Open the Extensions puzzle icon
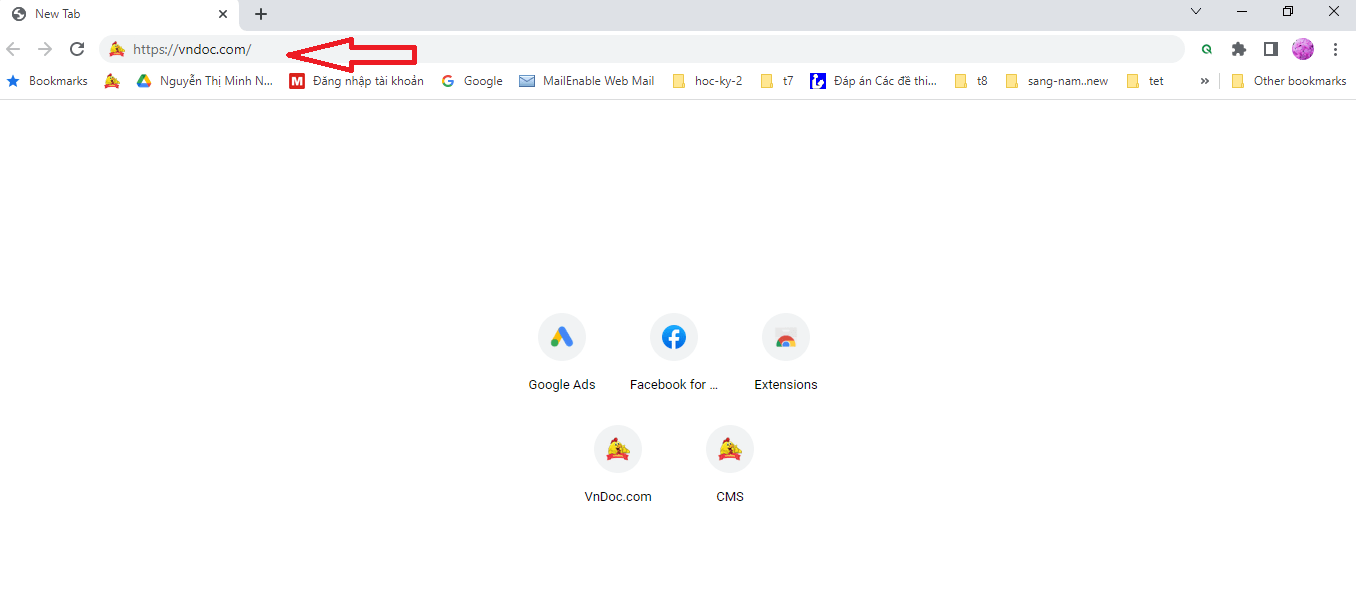Screen dimensions: 1356x592 pos(1238,48)
